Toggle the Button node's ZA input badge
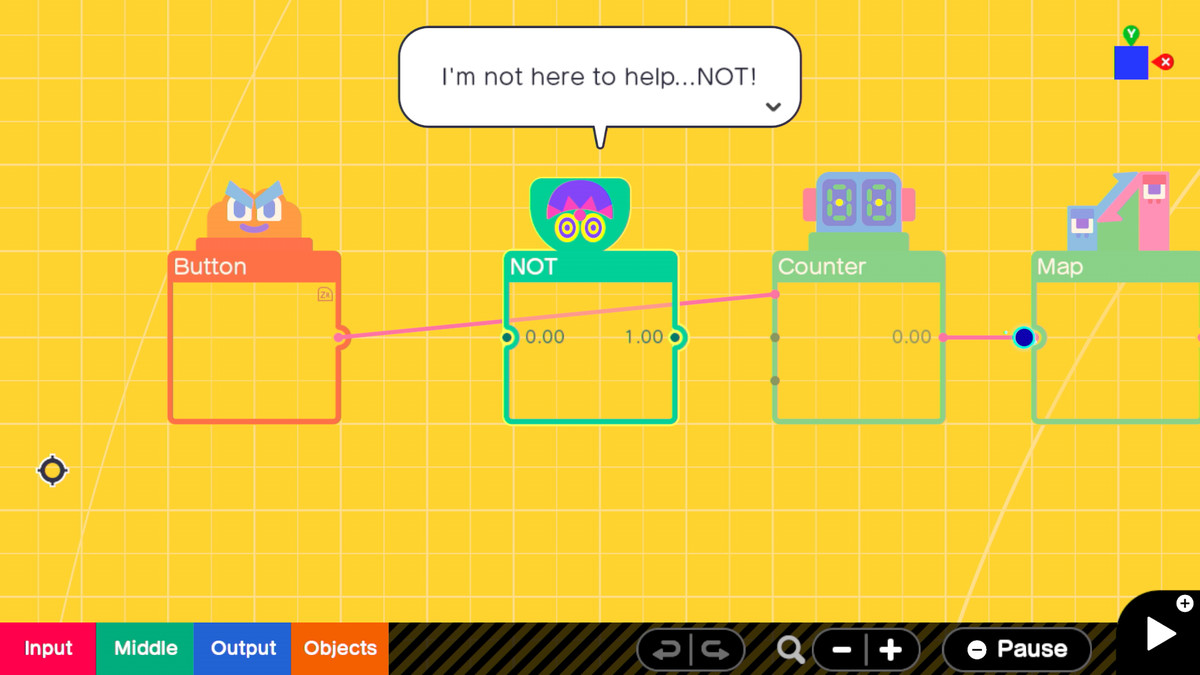The height and width of the screenshot is (675, 1200). pos(324,294)
